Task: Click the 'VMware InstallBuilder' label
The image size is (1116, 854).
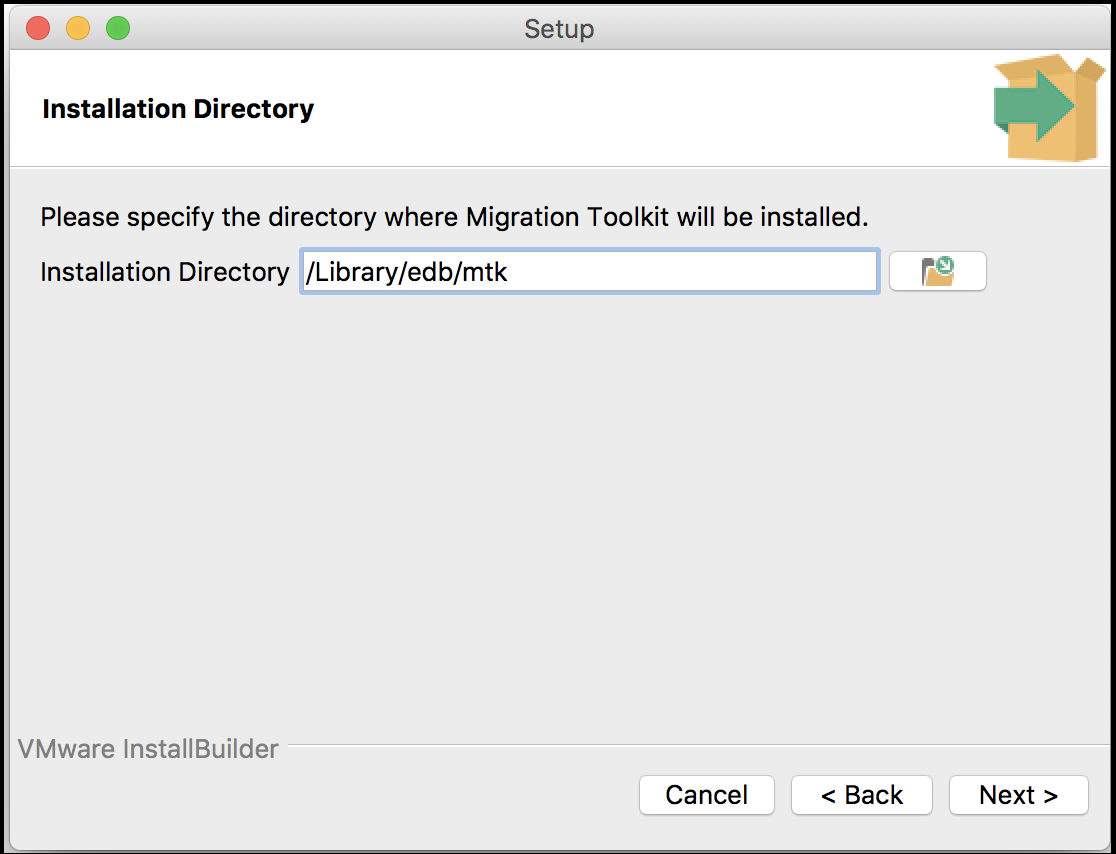Action: click(x=147, y=749)
